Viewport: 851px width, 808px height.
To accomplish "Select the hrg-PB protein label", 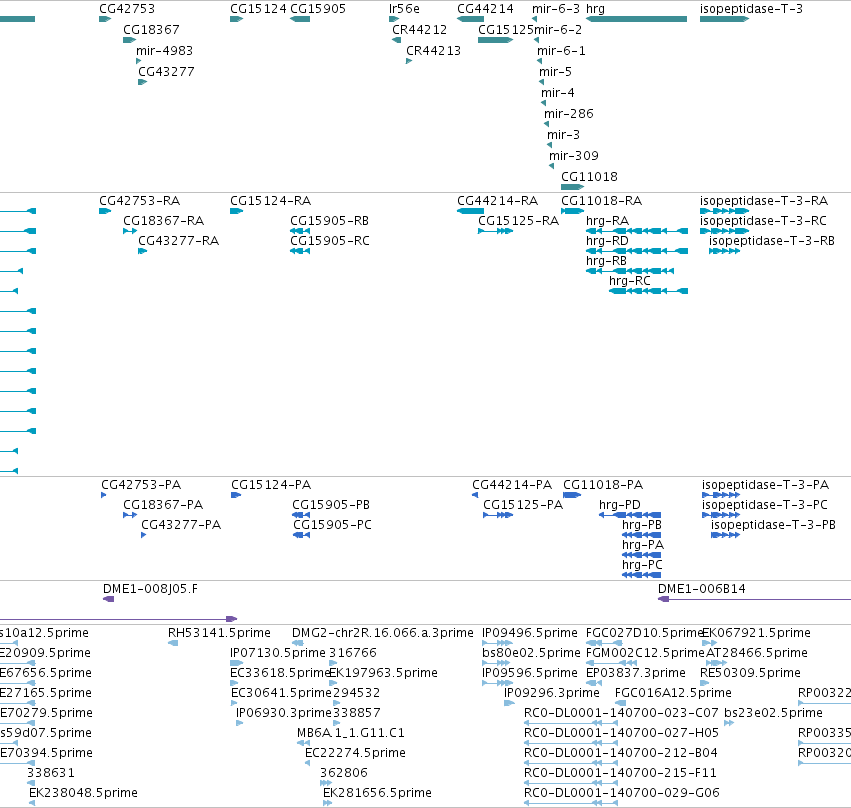I will 642,525.
